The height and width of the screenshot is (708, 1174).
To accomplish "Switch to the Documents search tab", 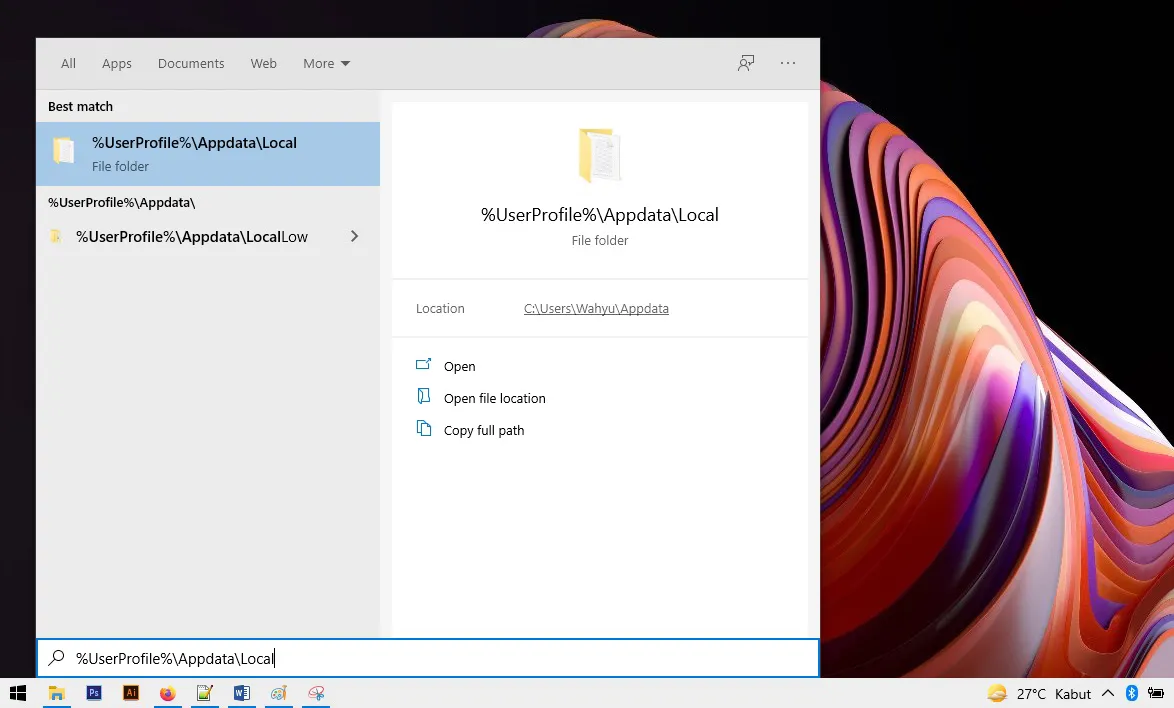I will pyautogui.click(x=191, y=63).
